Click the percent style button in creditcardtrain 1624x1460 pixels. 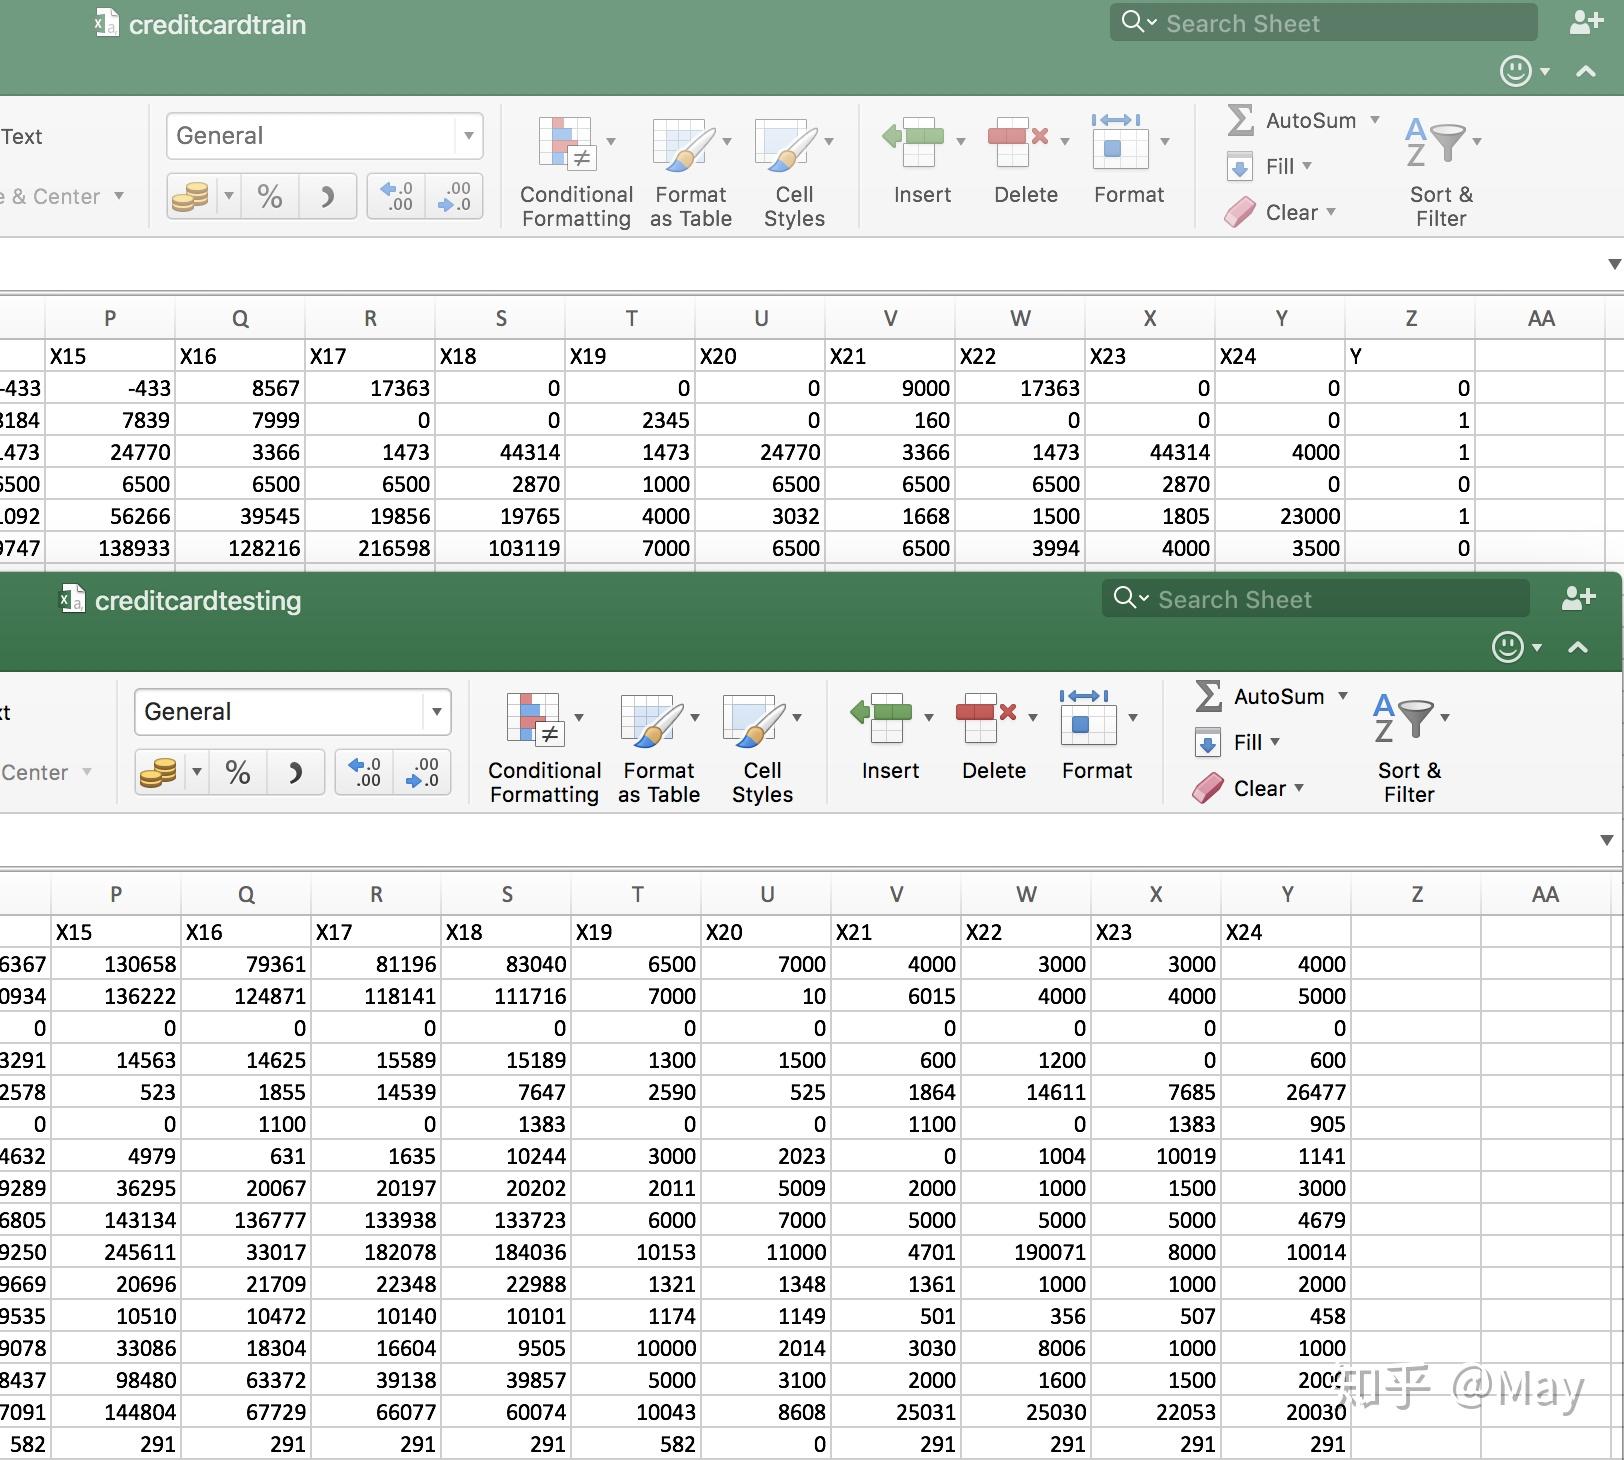tap(269, 196)
